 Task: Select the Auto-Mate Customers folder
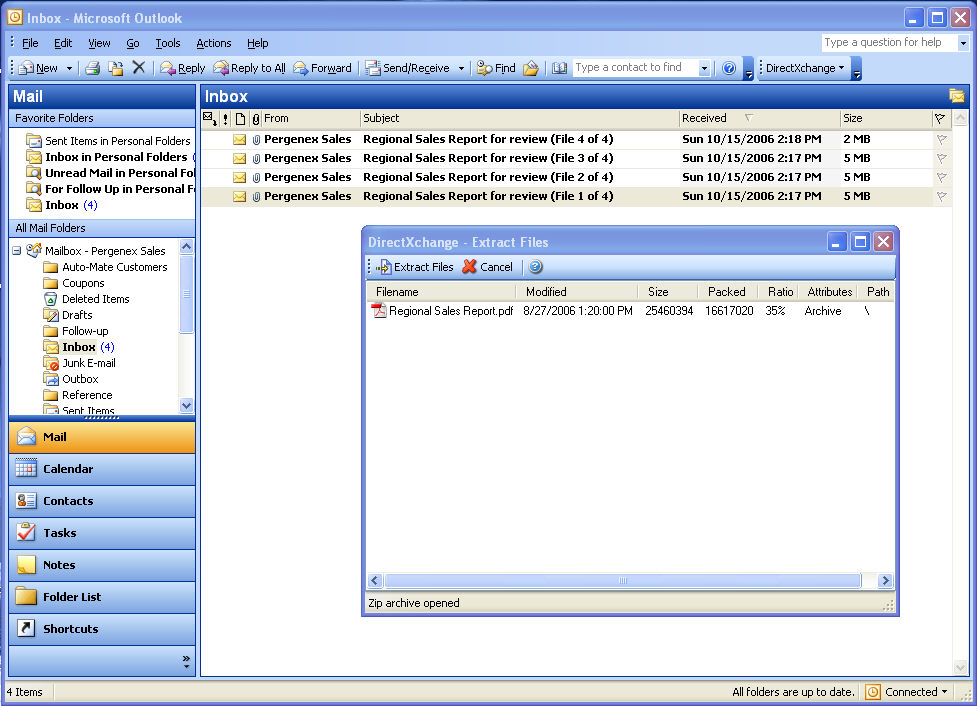[115, 267]
